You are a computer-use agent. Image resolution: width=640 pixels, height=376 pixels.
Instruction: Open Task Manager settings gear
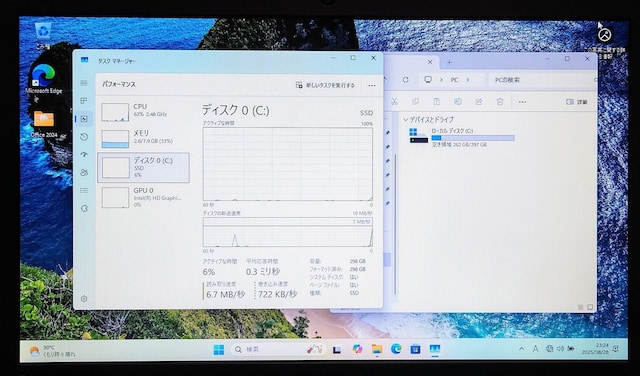tap(84, 299)
